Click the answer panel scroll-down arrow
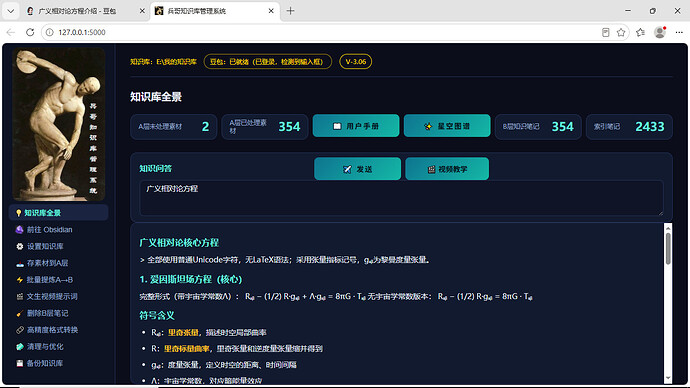690x388 pixels. click(x=668, y=378)
